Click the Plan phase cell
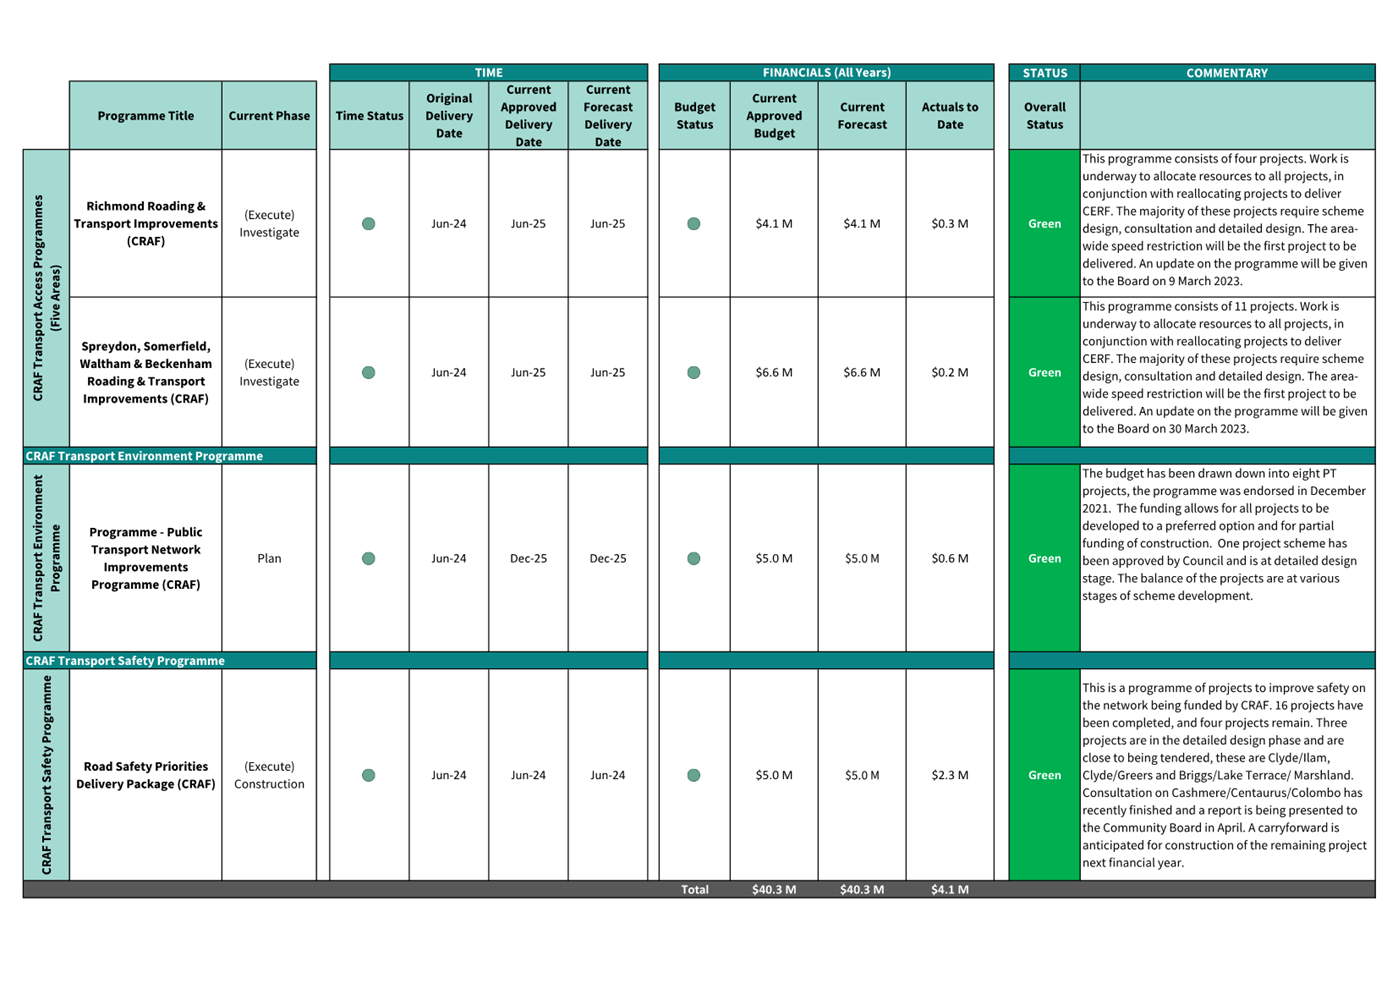The image size is (1398, 989). pos(269,559)
